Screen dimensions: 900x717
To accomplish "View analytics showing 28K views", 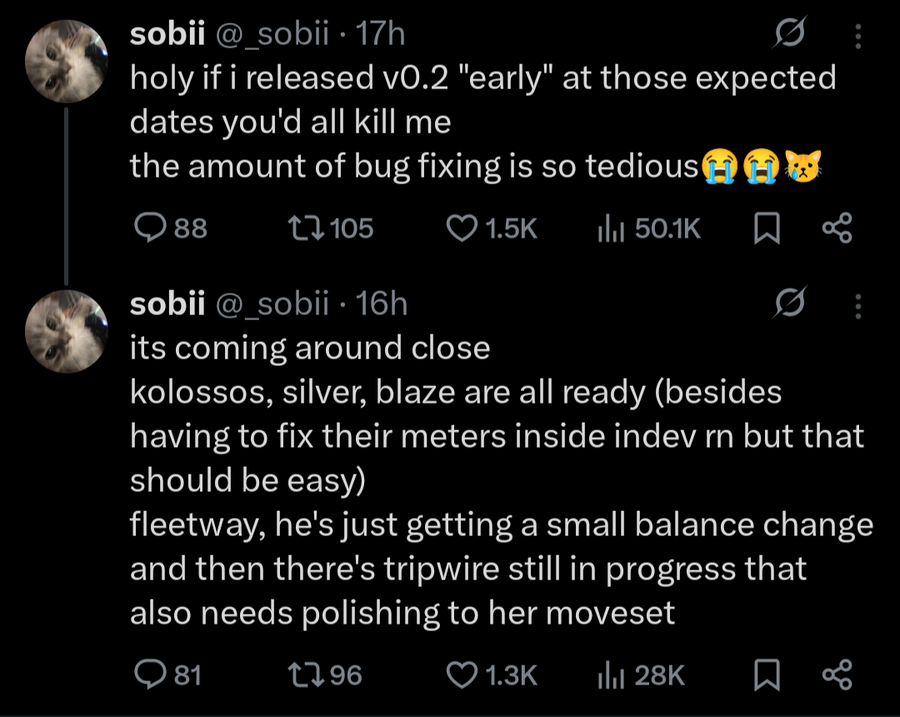I will (610, 675).
